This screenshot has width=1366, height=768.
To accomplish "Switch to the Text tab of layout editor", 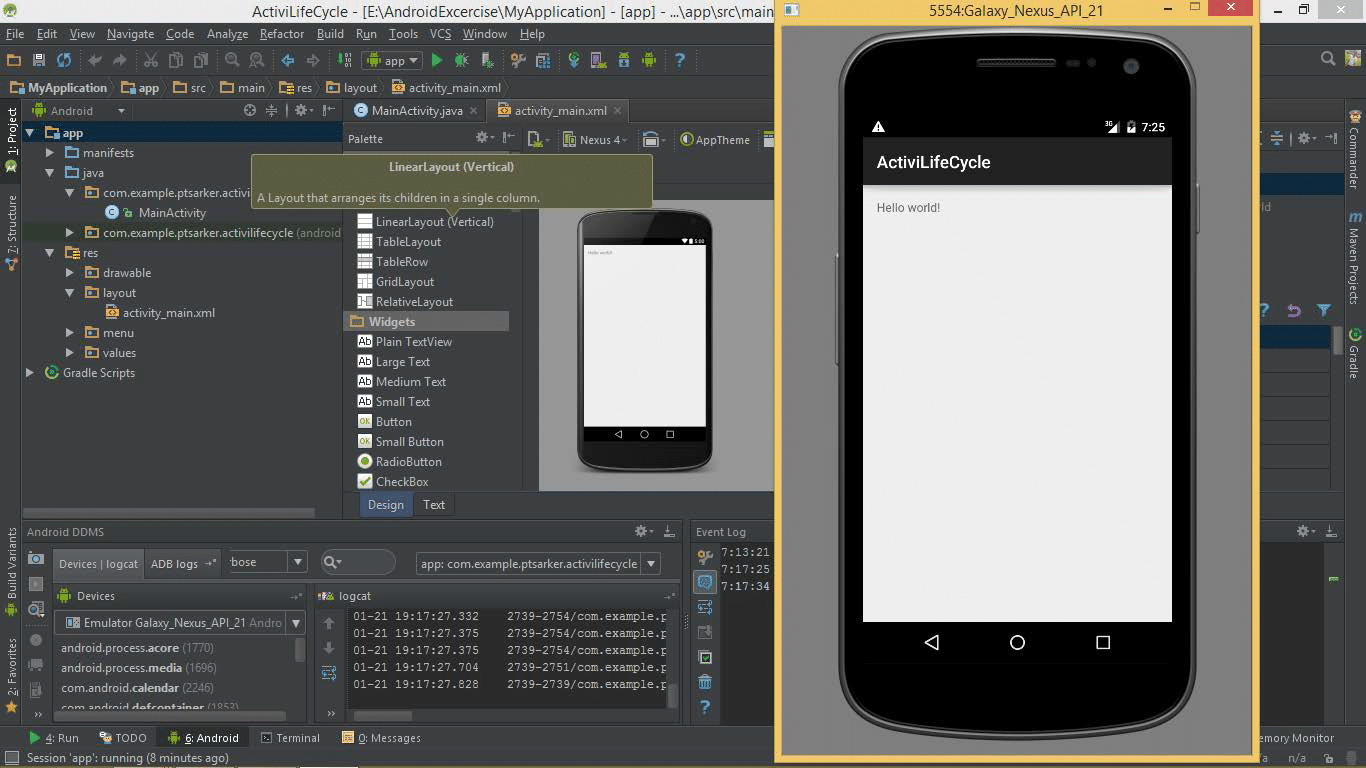I will 434,505.
